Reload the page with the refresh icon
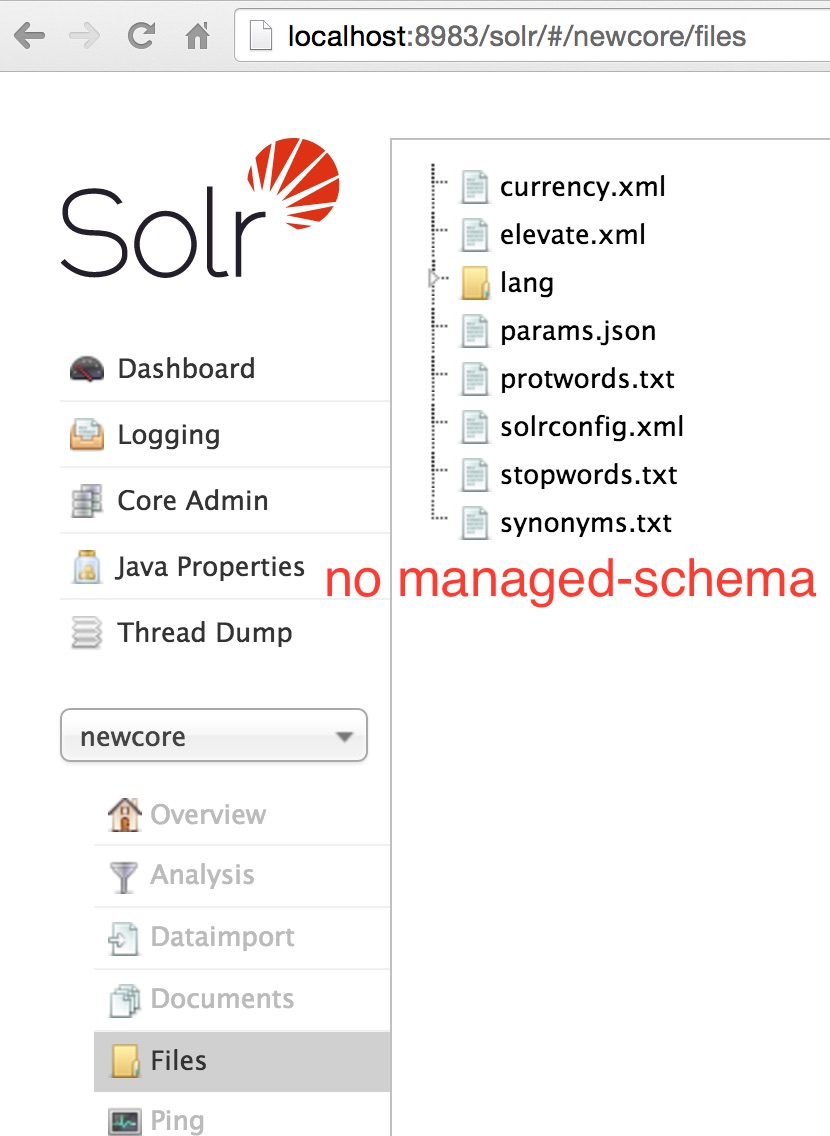830x1136 pixels. tap(141, 37)
